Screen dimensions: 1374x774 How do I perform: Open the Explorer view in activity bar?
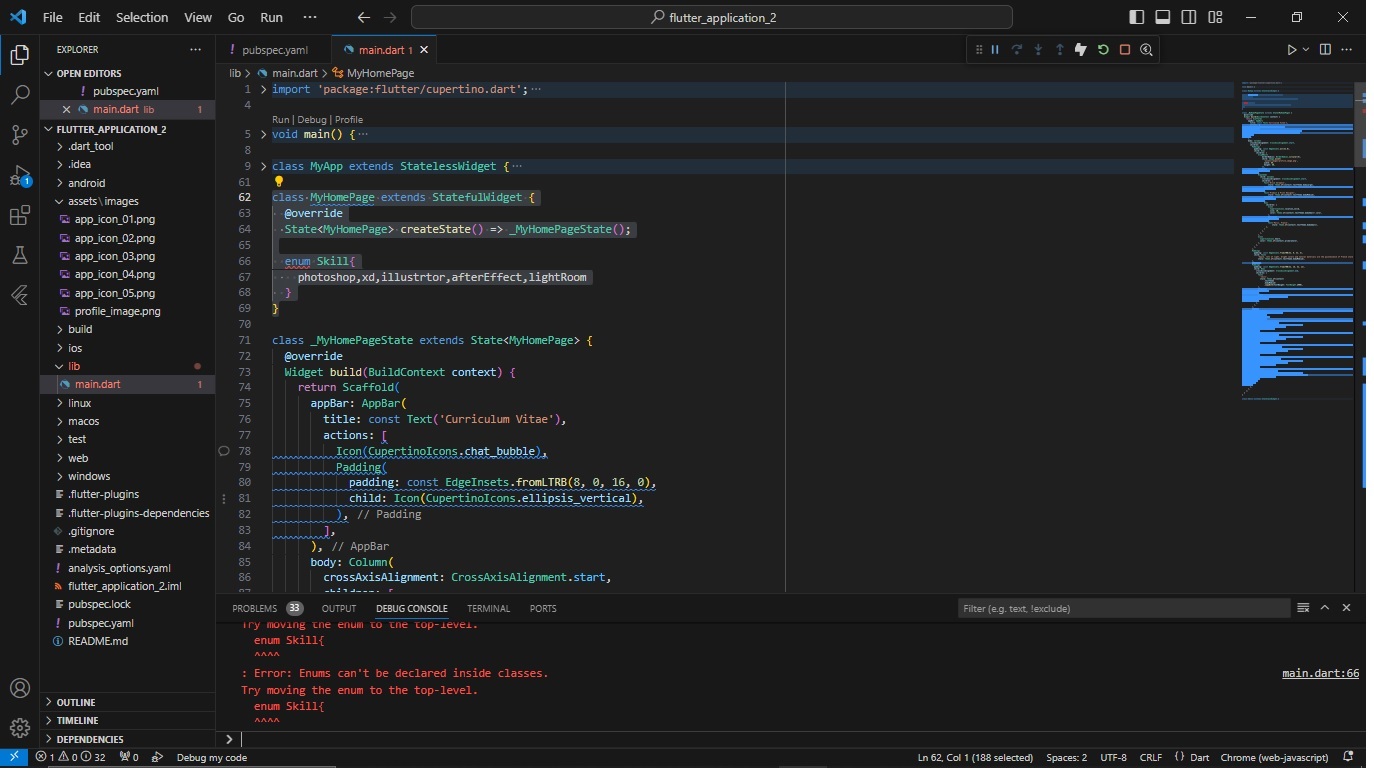pos(19,55)
